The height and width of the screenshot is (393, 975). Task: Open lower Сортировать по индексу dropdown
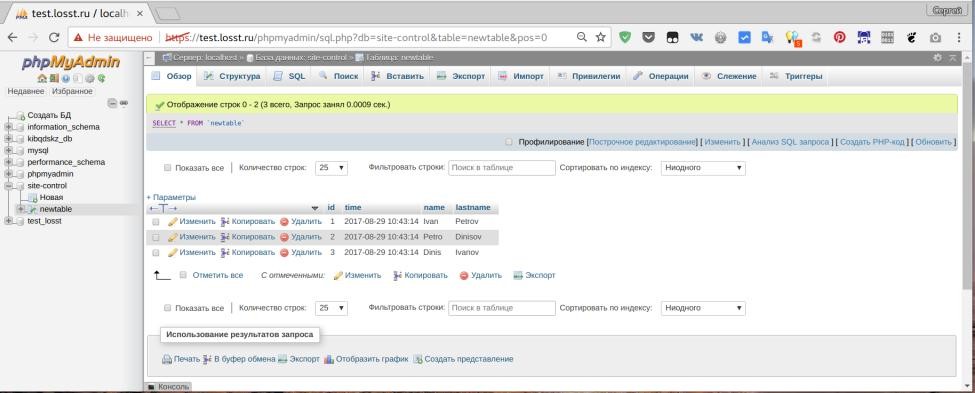tap(703, 308)
